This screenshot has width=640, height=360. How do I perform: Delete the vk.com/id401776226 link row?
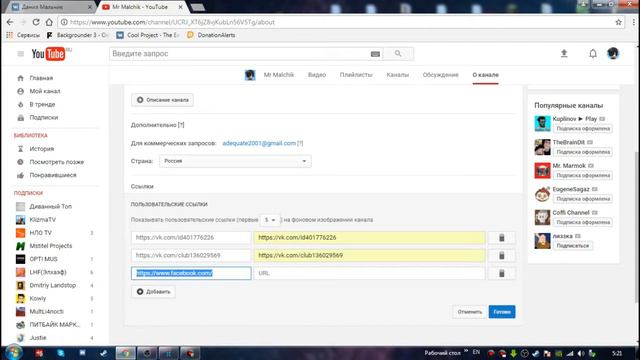(502, 238)
